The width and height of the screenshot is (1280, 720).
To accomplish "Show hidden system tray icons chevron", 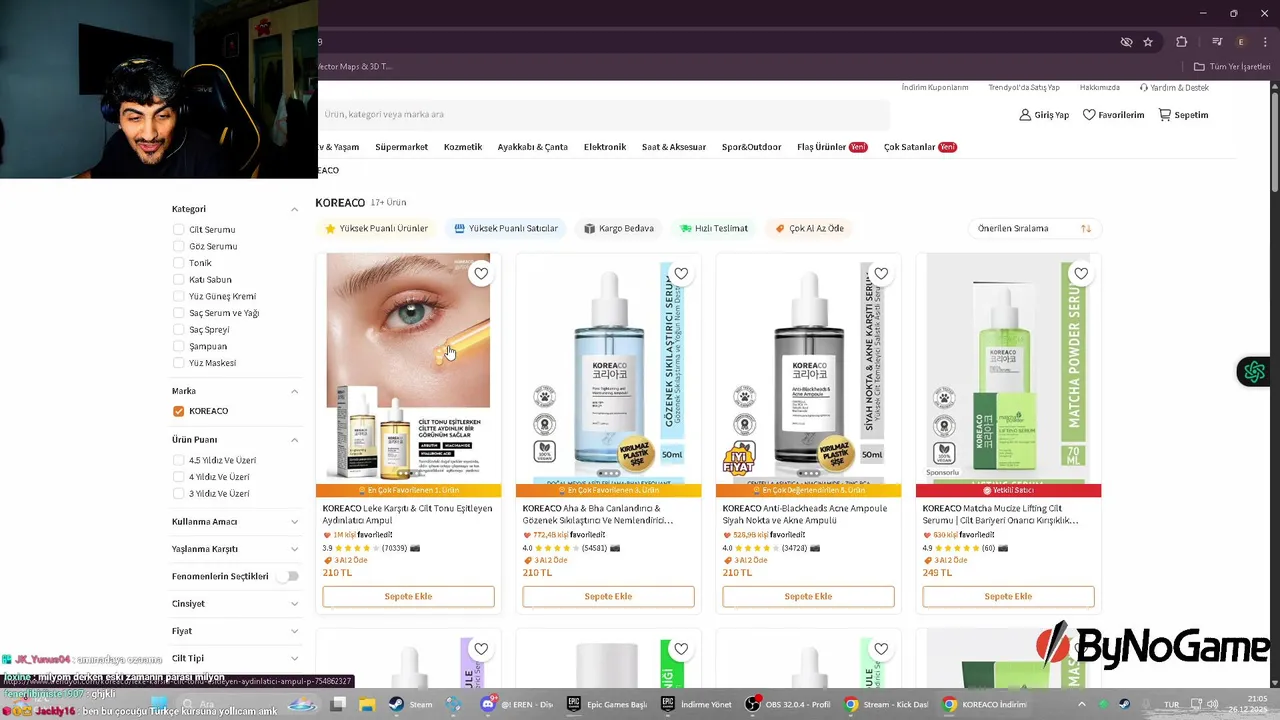I will (1084, 704).
